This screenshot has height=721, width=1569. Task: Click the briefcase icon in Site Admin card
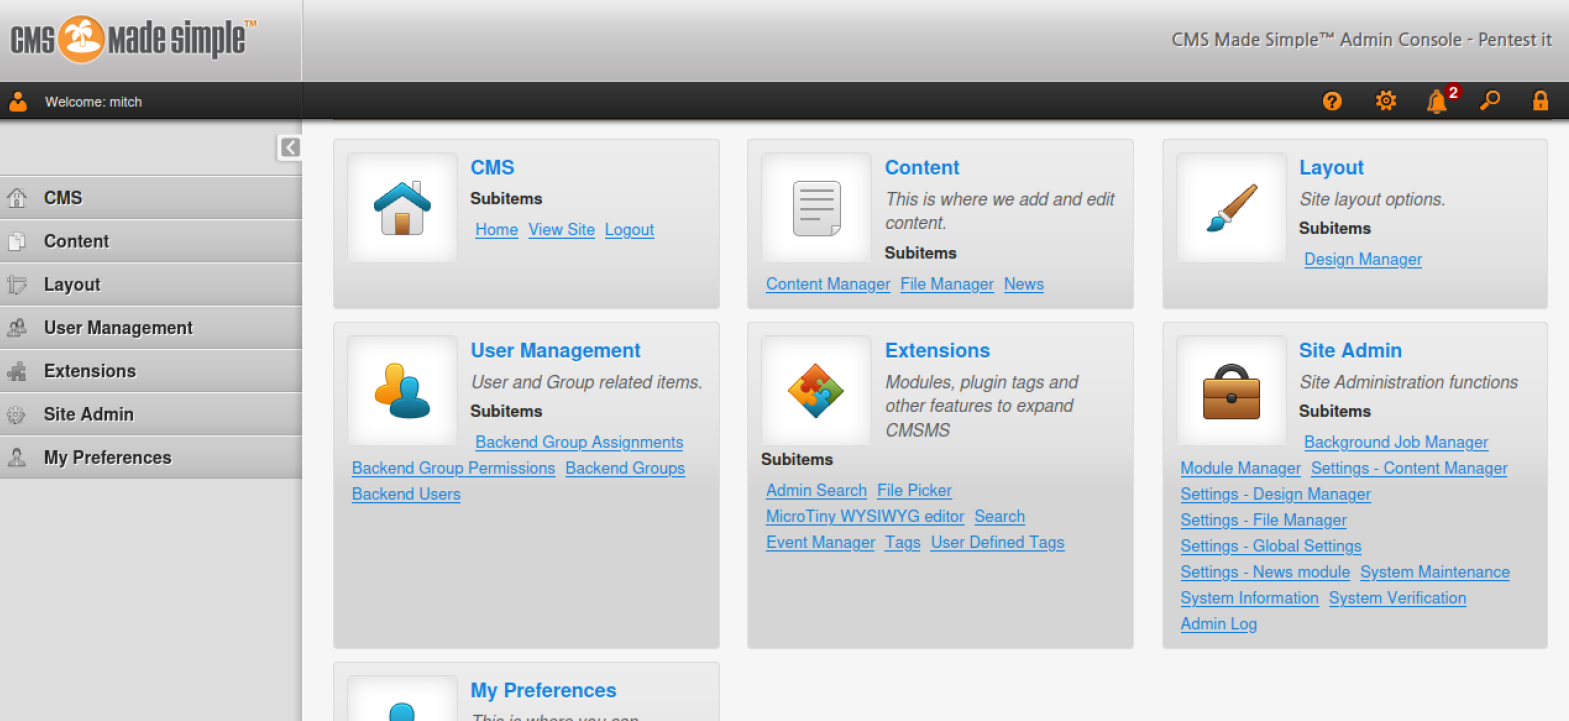(1231, 391)
